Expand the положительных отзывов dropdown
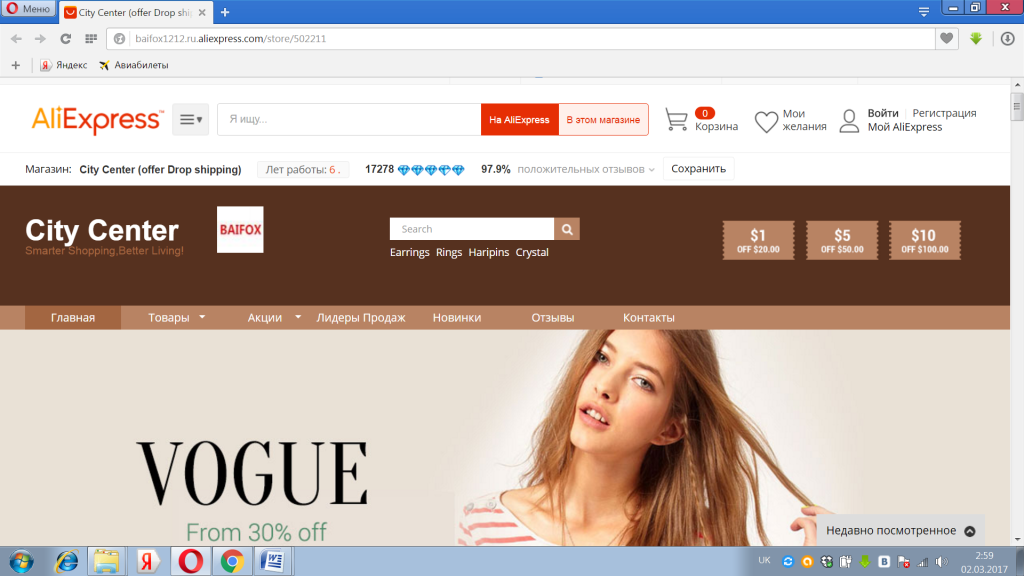 (586, 169)
